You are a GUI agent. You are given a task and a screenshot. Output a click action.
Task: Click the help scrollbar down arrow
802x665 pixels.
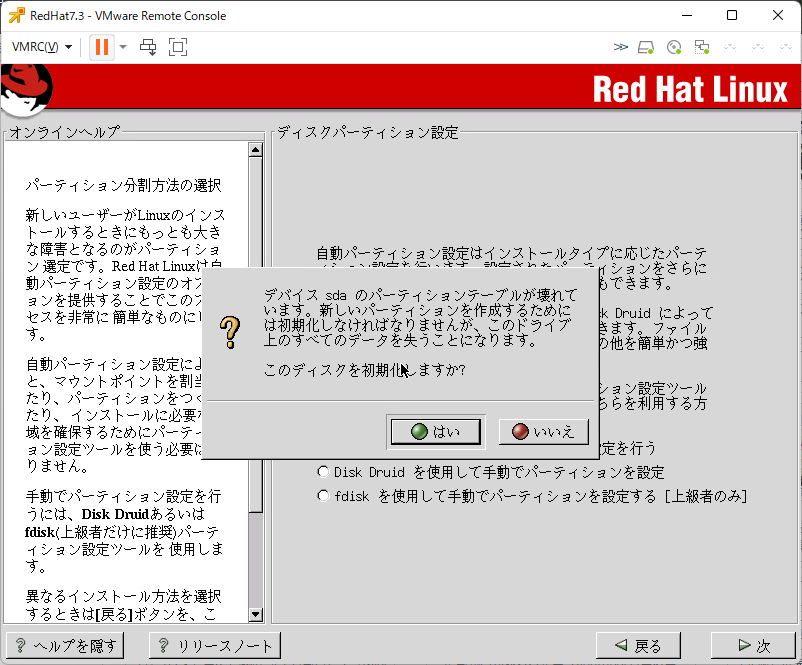tap(255, 614)
